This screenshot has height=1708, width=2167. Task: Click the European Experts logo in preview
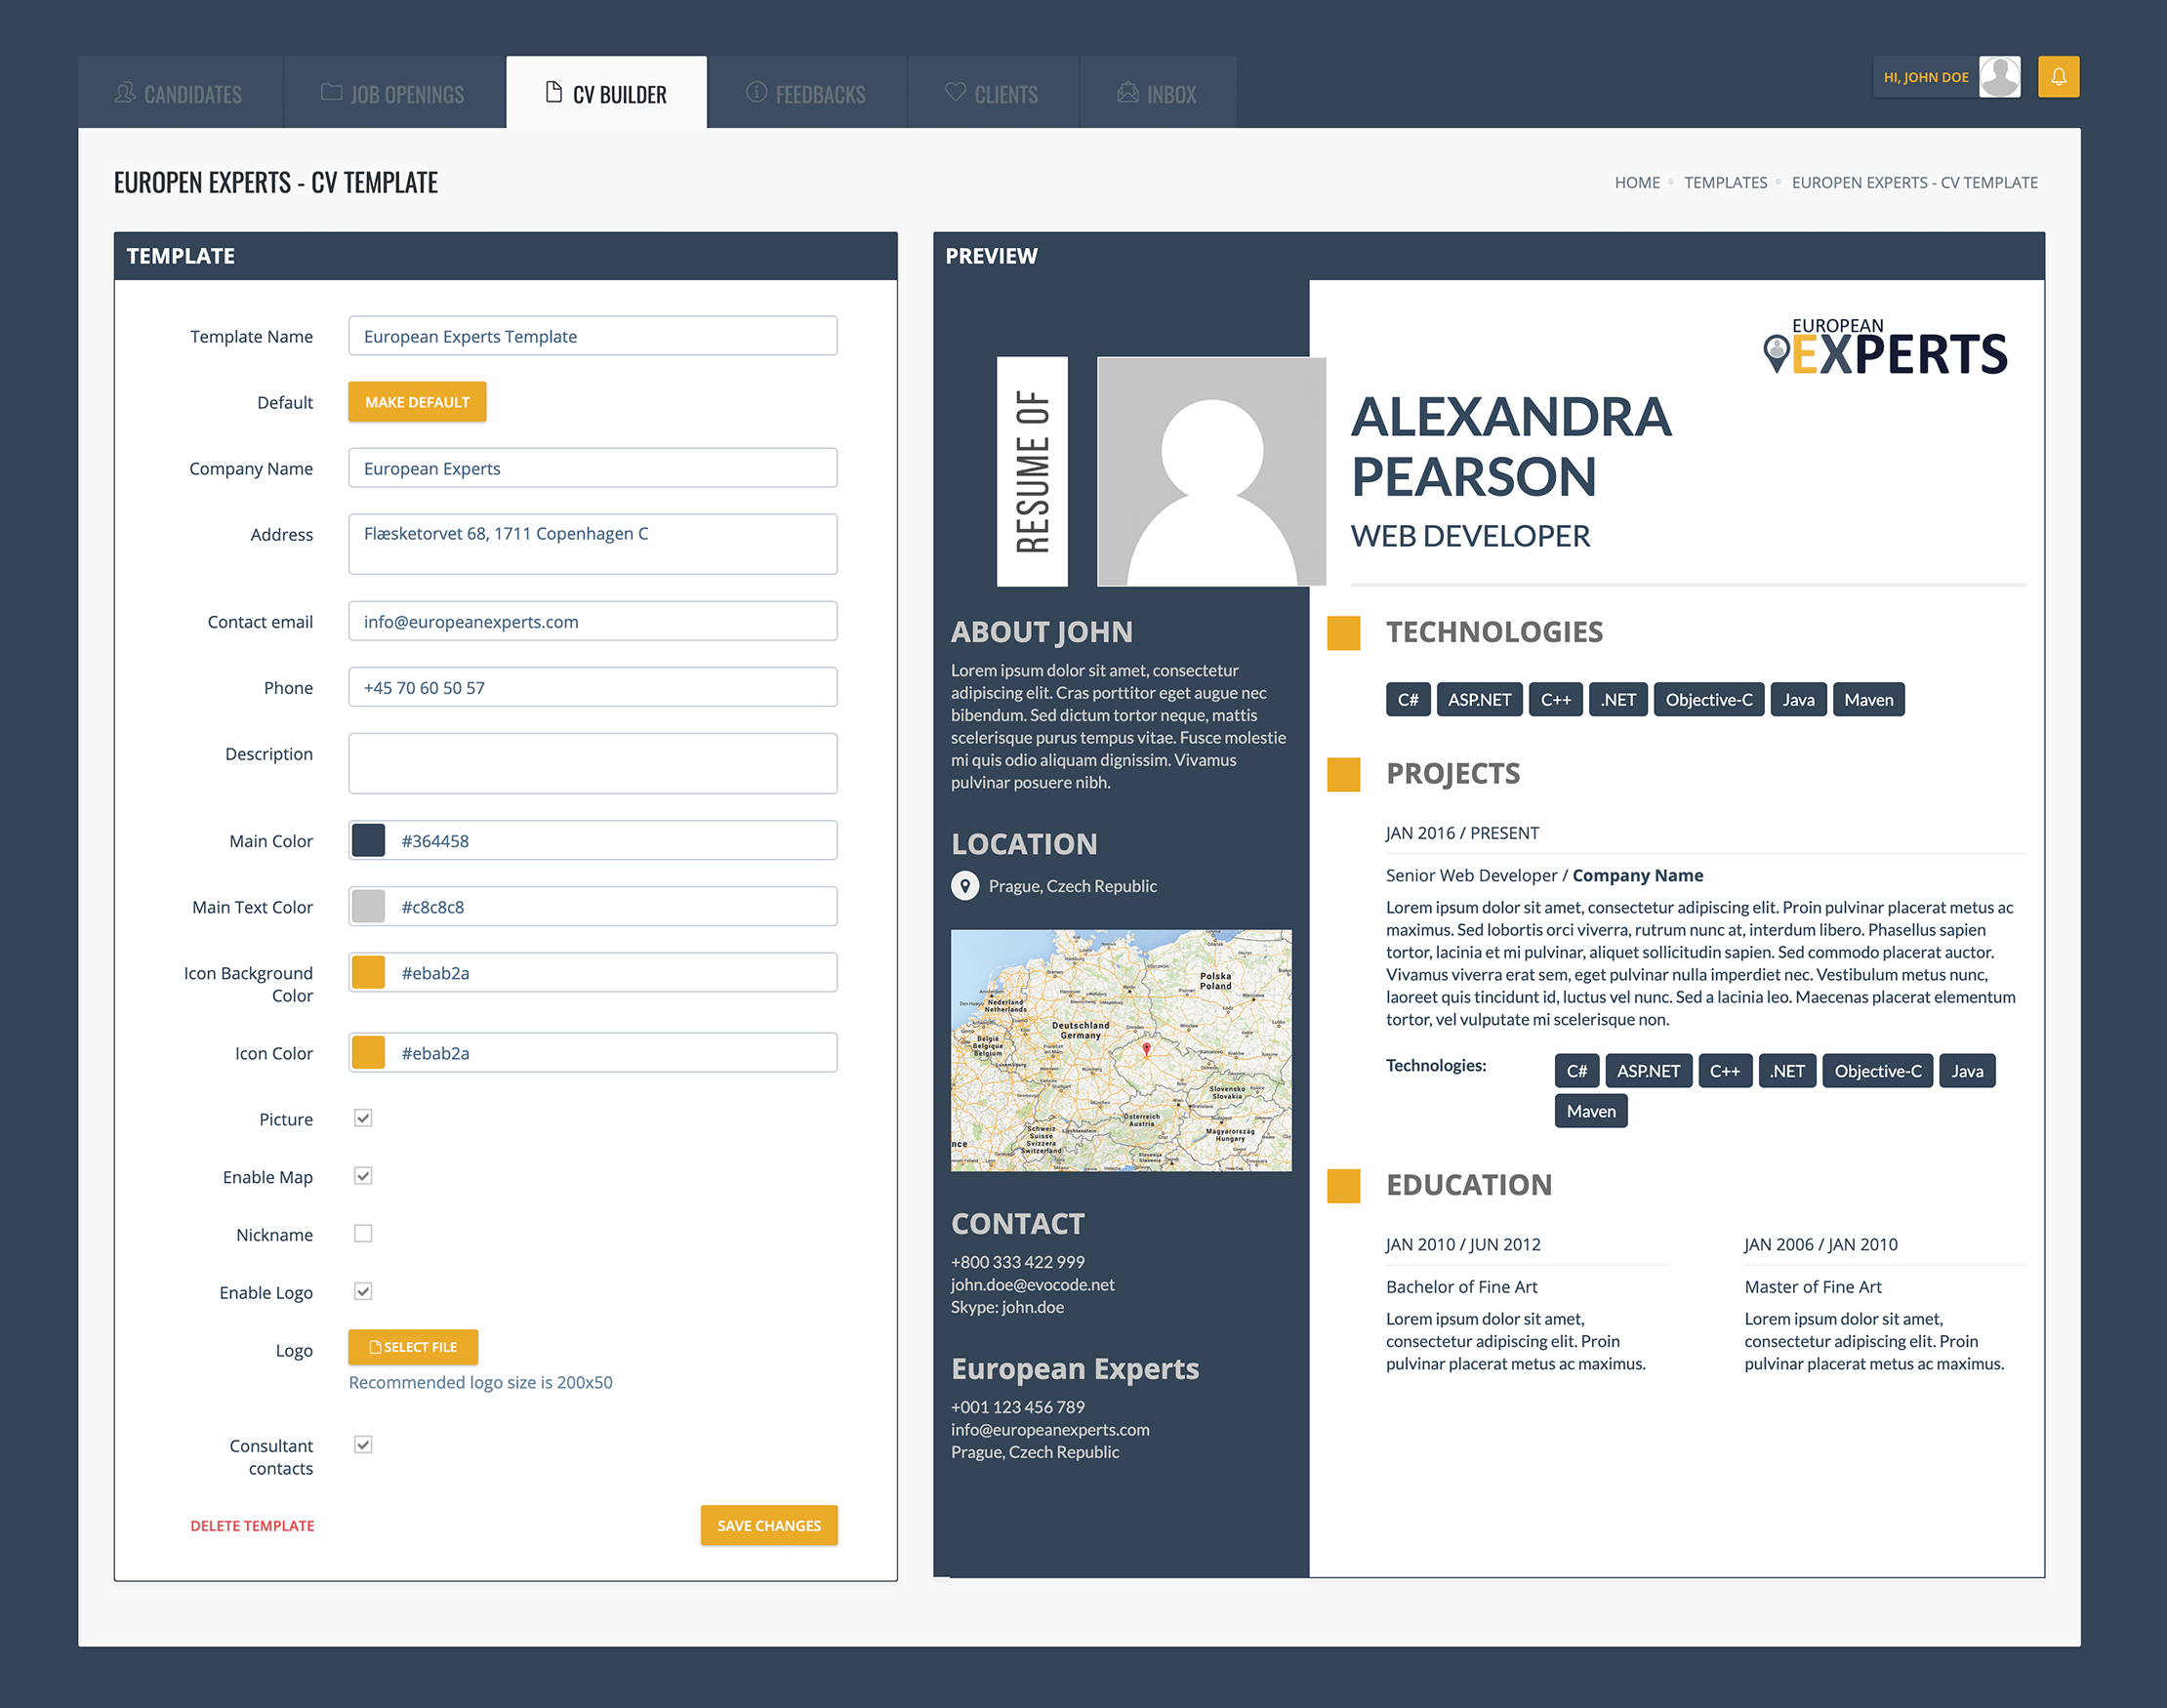pos(1885,347)
